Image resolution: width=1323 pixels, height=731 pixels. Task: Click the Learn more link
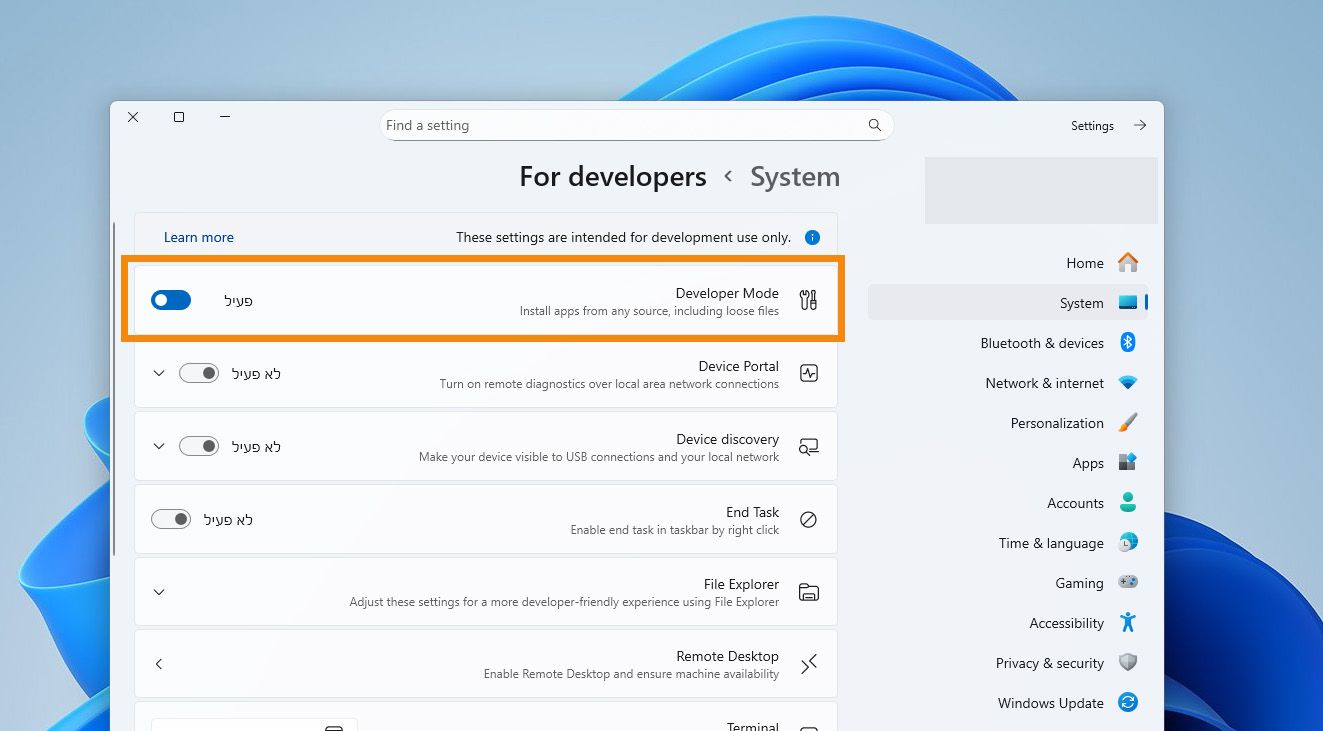(x=199, y=237)
